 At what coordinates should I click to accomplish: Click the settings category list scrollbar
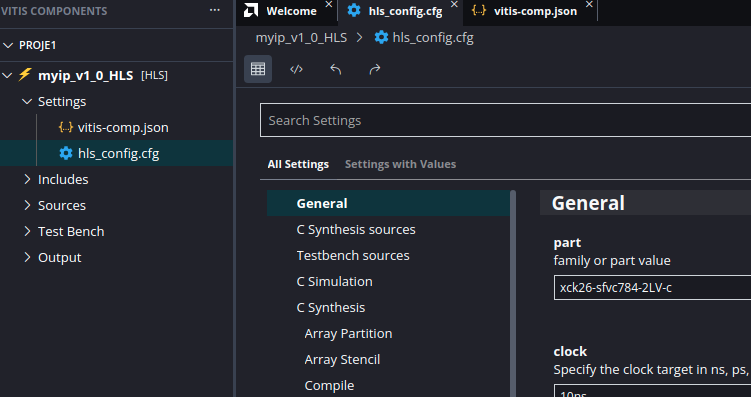[513, 293]
